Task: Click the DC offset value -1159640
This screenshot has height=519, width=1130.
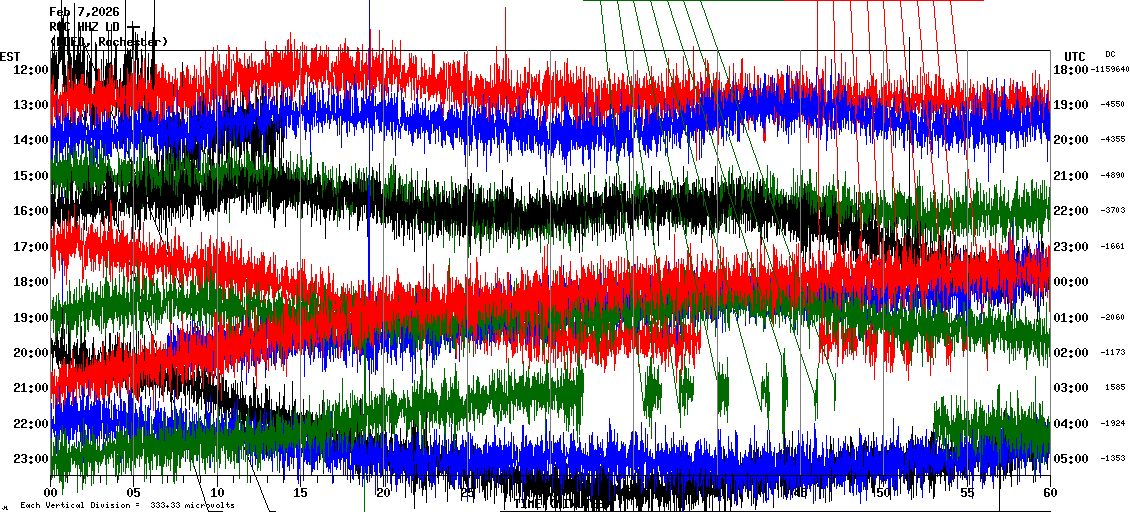Action: point(1110,70)
